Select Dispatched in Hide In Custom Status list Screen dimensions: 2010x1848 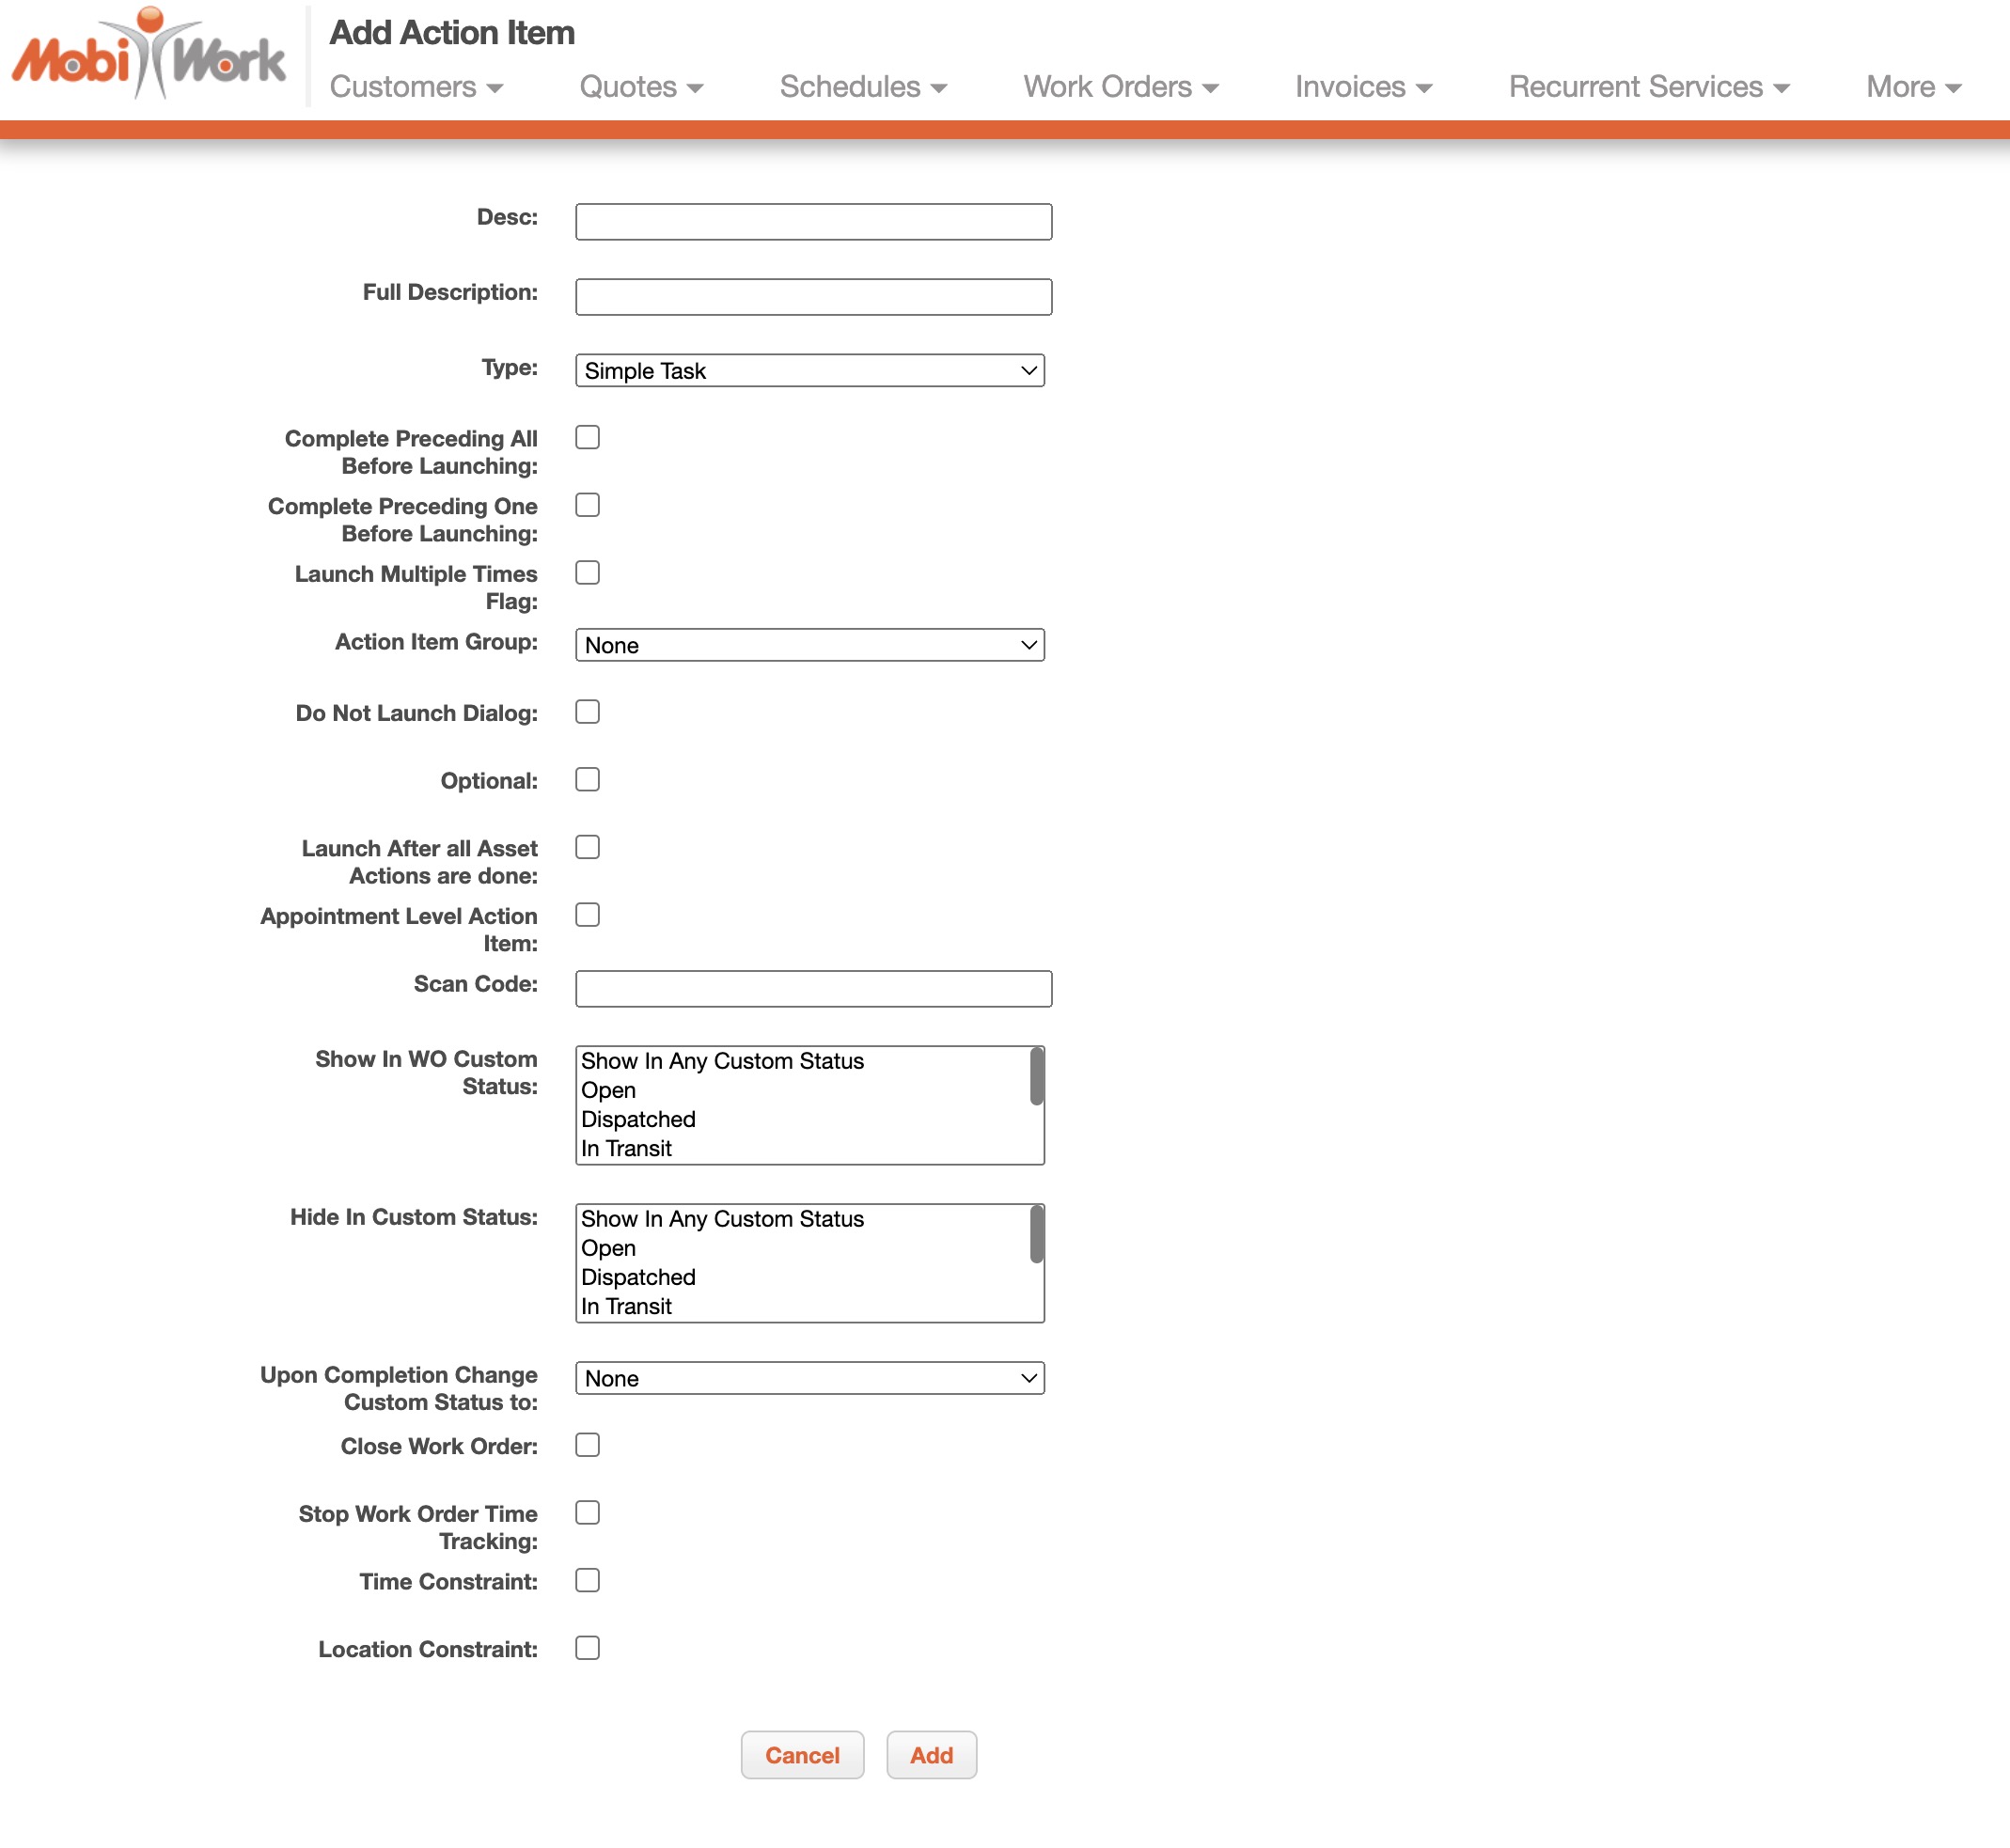coord(638,1277)
